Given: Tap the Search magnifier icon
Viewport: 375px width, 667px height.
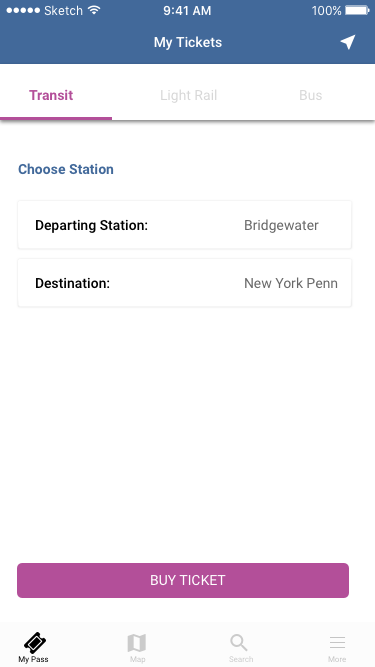Looking at the screenshot, I should coord(239,643).
